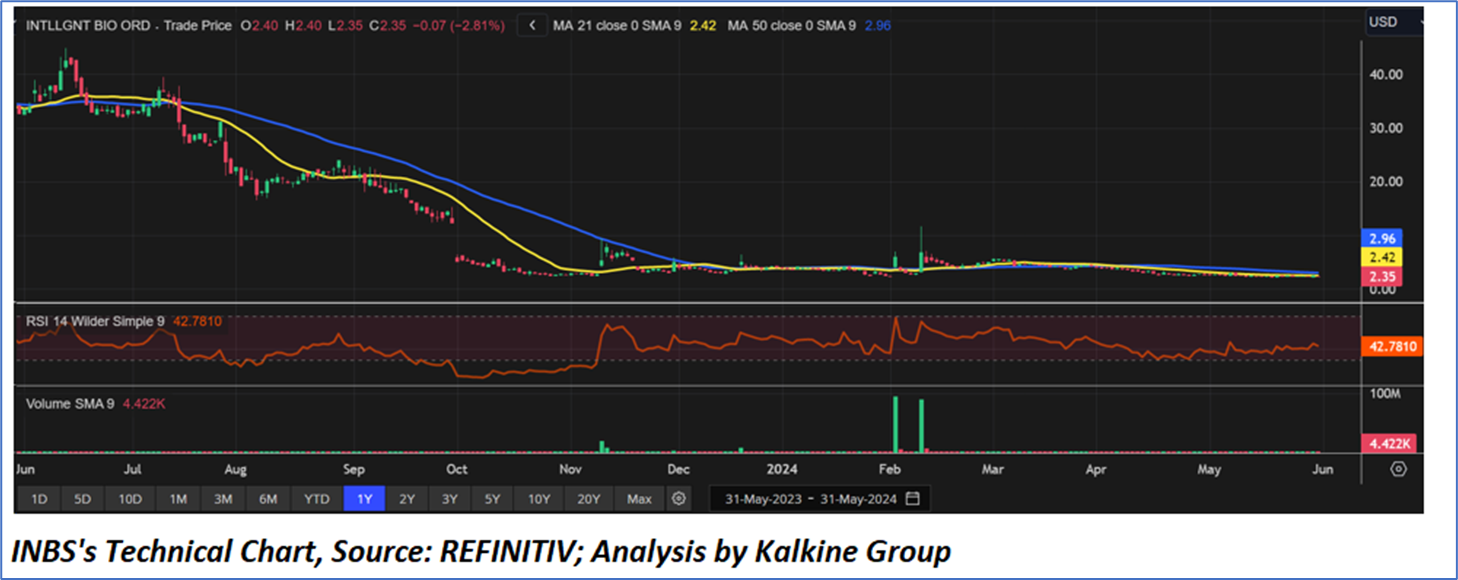Click the Volume SMA legend value 4.422K
Screen dimensions: 1458x580
[143, 404]
